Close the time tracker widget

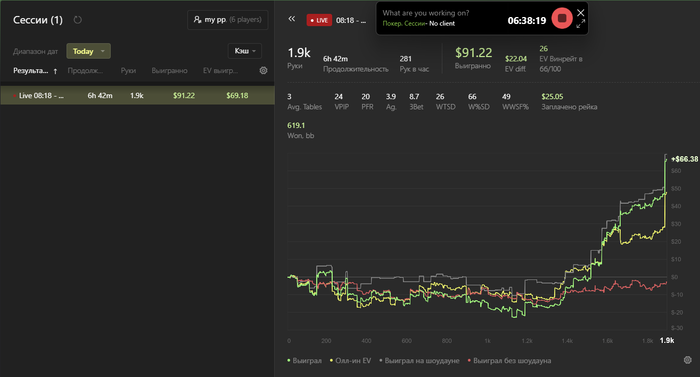580,13
